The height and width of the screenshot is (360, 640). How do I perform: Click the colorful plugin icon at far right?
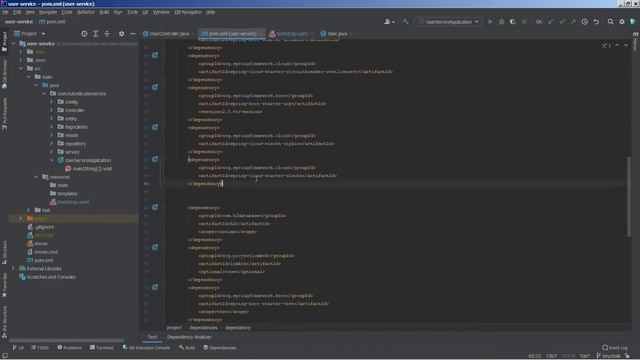pyautogui.click(x=633, y=22)
